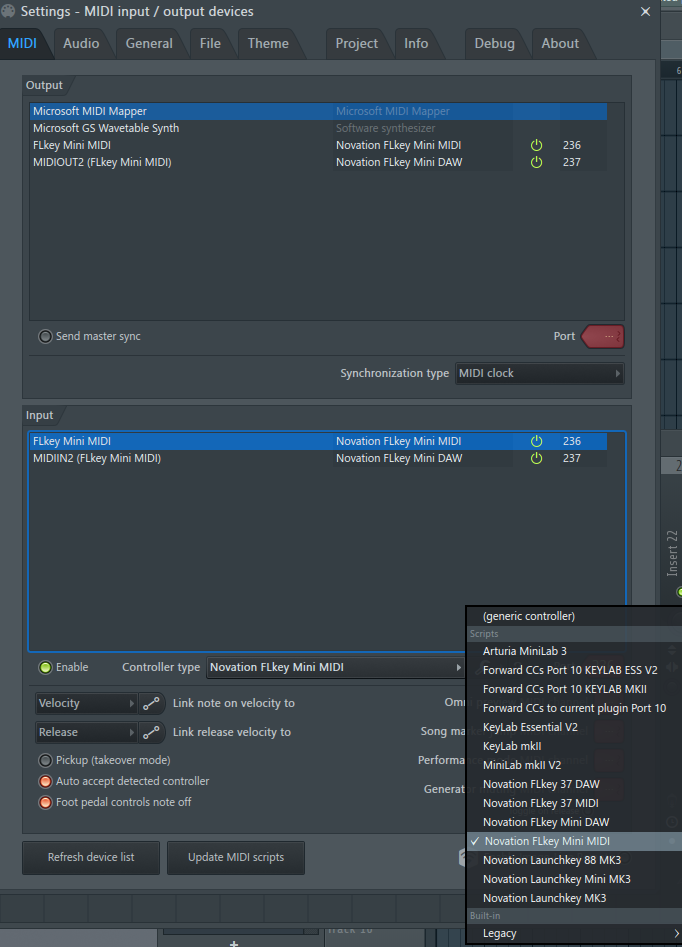682x947 pixels.
Task: Enable Send master sync option
Action: coord(45,336)
